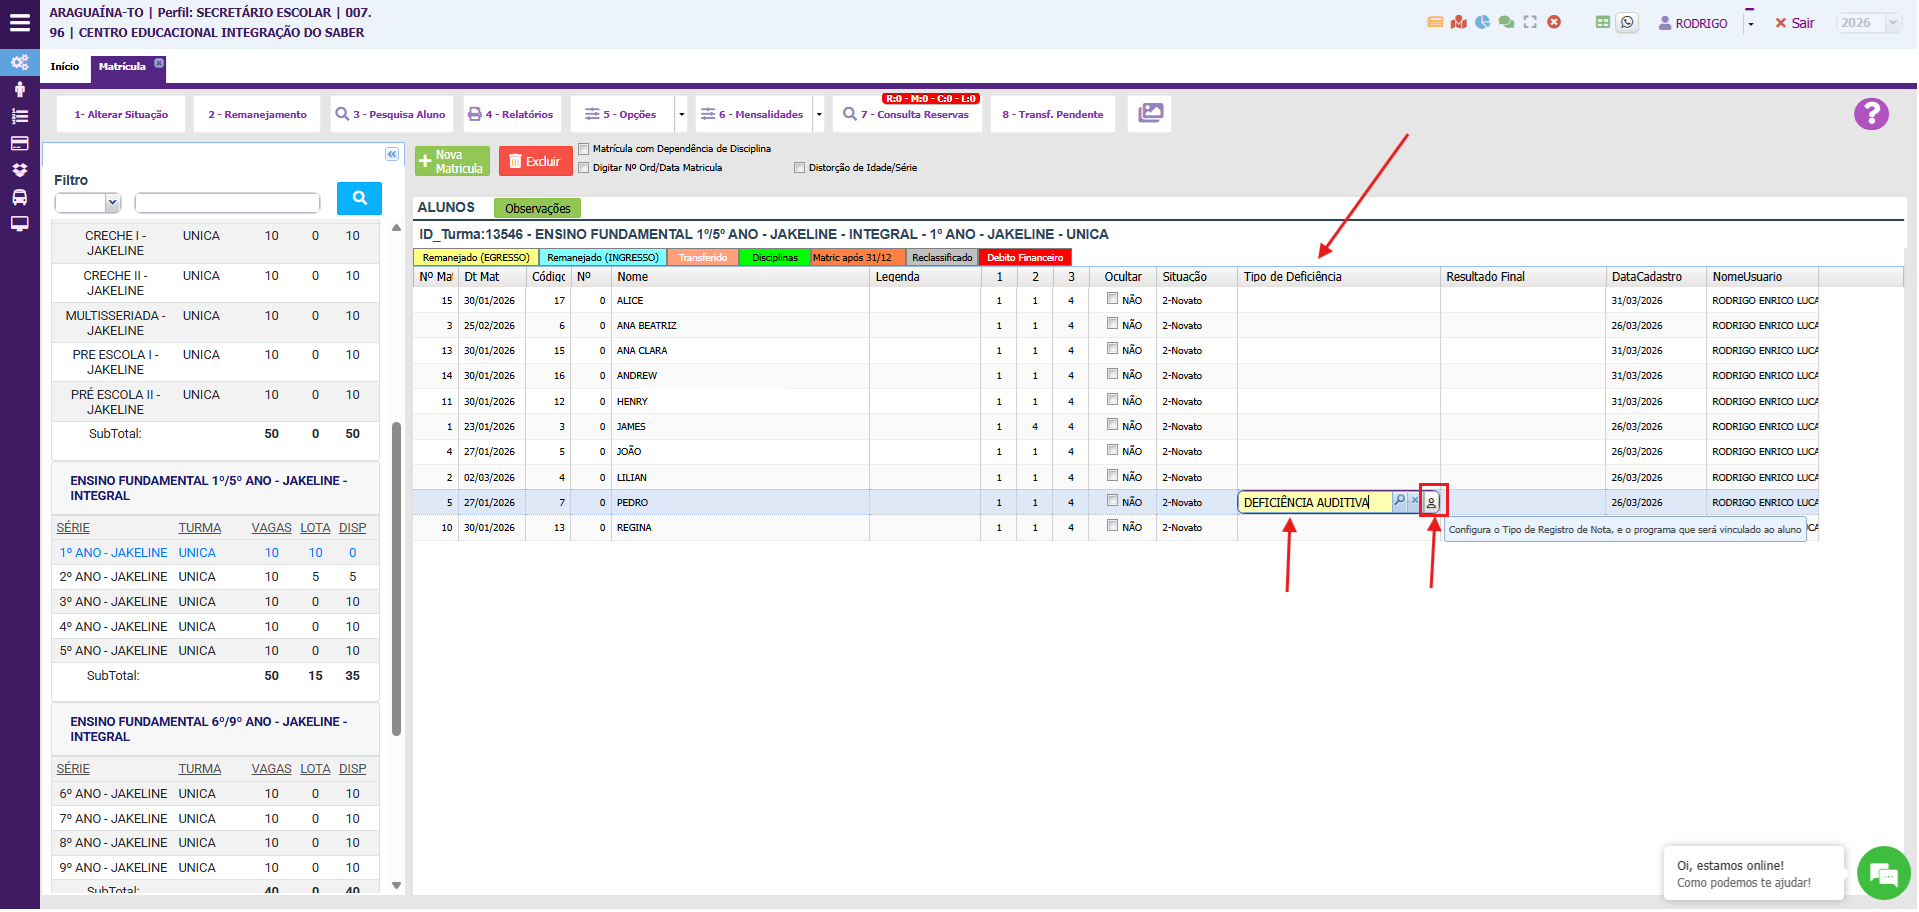Open the 2026 year dropdown
The height and width of the screenshot is (912, 1919).
coord(1868,23)
